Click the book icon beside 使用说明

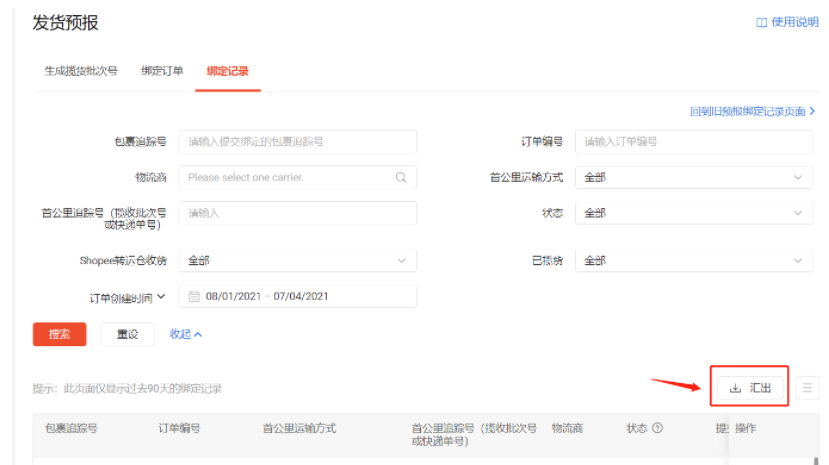tap(761, 22)
